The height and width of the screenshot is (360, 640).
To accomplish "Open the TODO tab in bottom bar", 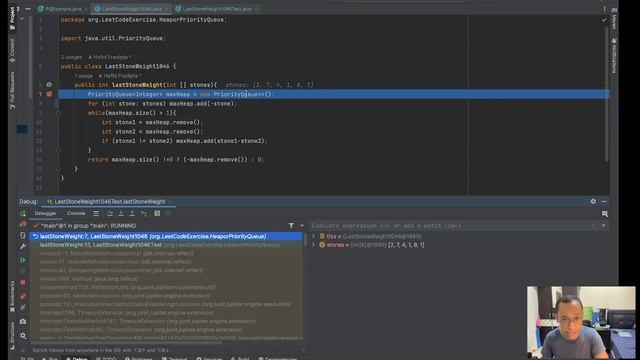I will [x=106, y=358].
